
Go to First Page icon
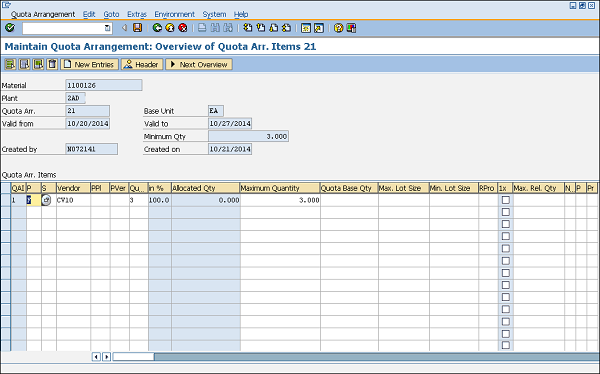248,28
